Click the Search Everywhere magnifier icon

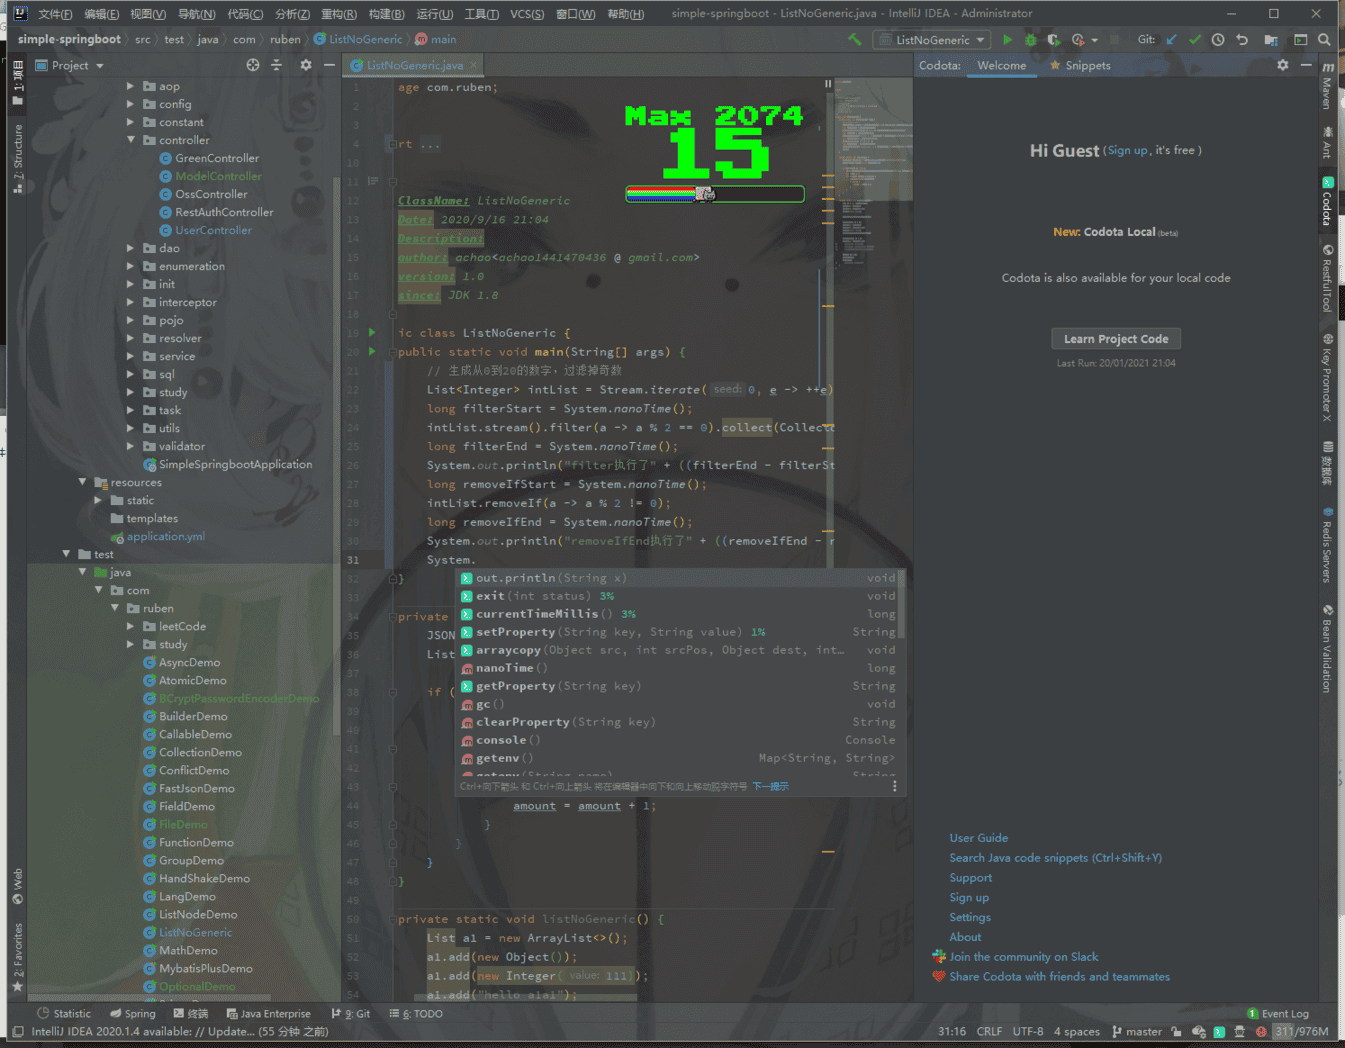point(1324,40)
